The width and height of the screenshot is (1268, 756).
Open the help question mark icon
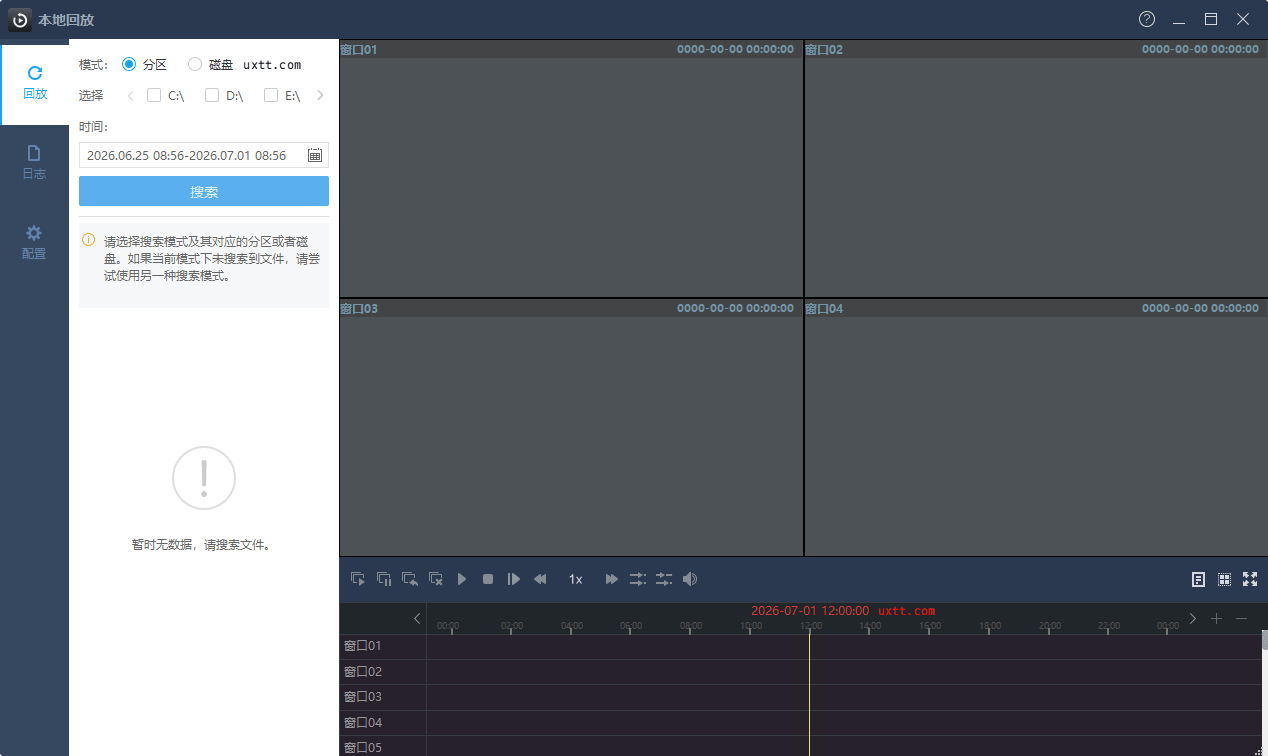click(x=1147, y=19)
